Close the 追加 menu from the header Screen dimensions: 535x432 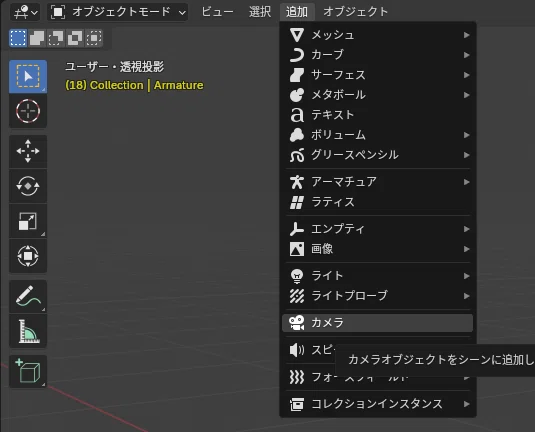tap(297, 12)
